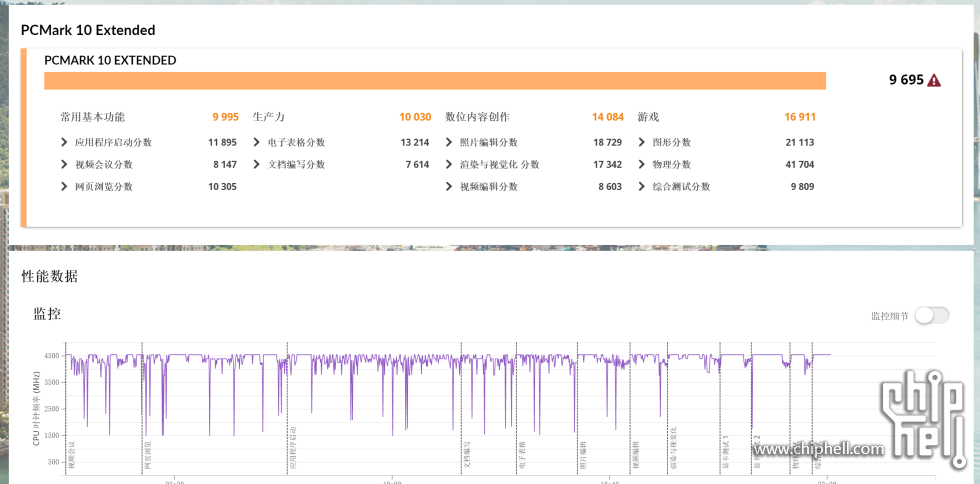Click the orange PCMark 10 Extended score bar

435,81
